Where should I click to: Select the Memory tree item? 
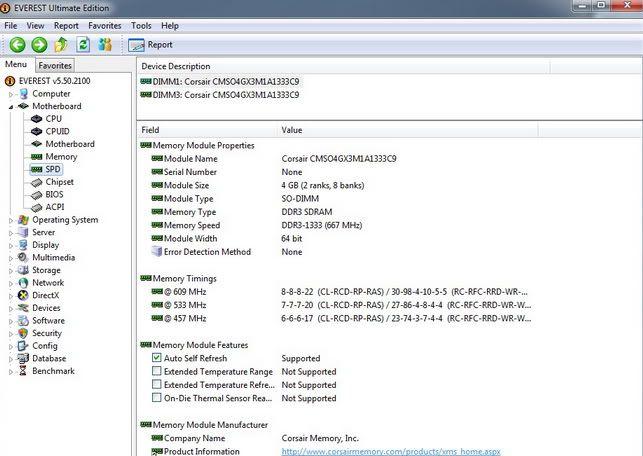pos(61,157)
